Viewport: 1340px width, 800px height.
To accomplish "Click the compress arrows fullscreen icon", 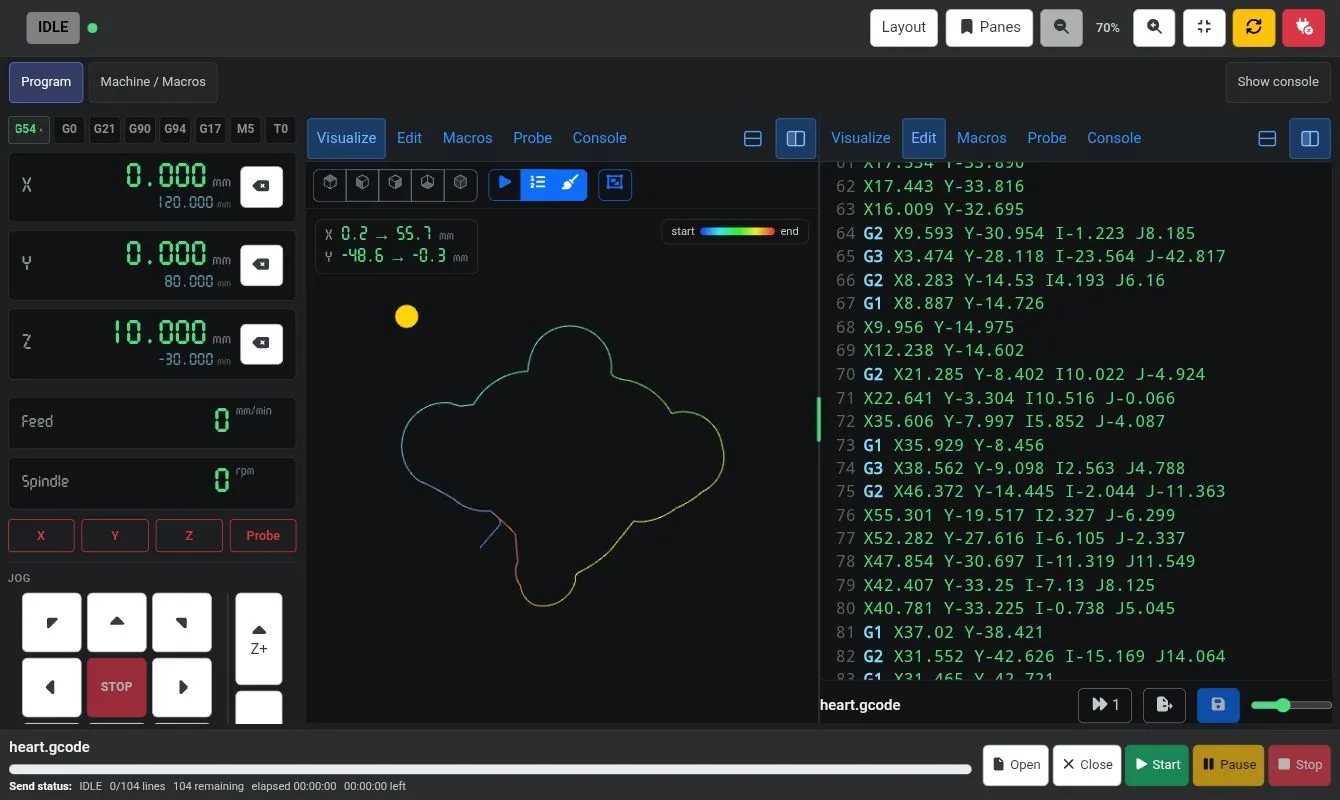I will (x=1204, y=28).
